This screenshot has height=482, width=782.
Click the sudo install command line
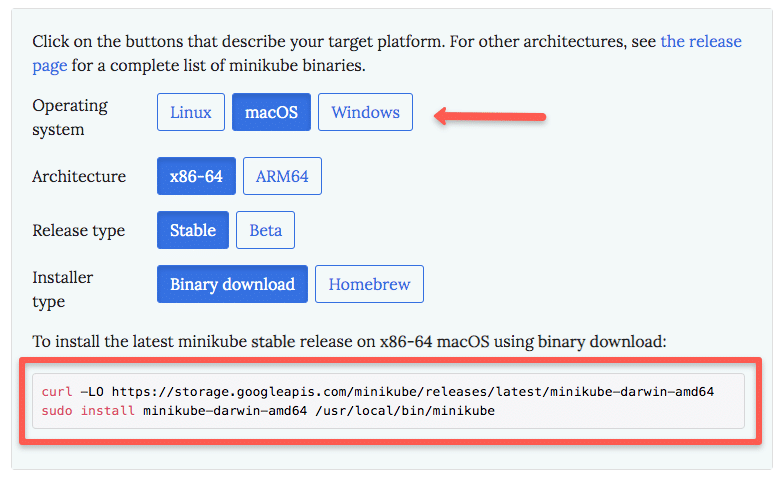268,411
